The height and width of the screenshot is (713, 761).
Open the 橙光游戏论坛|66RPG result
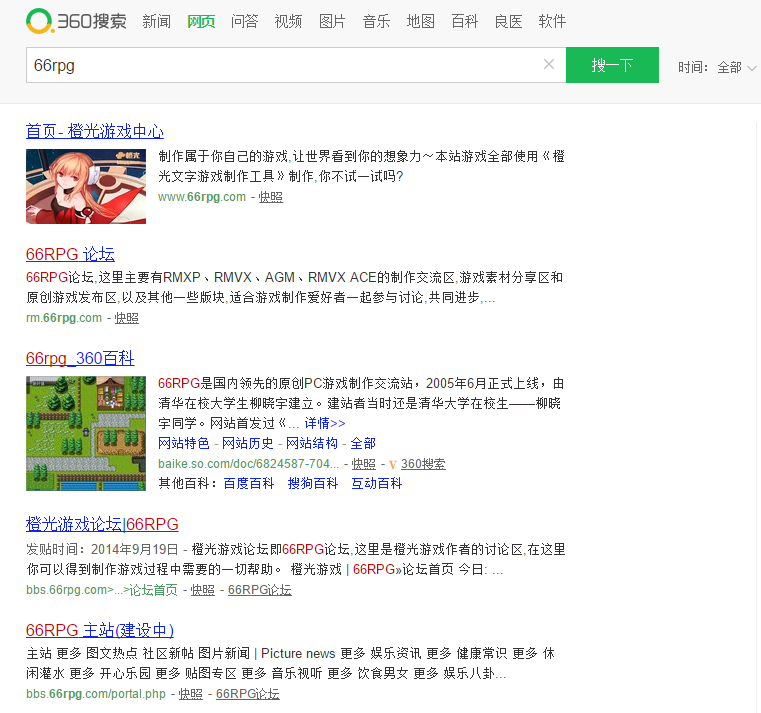click(x=102, y=524)
